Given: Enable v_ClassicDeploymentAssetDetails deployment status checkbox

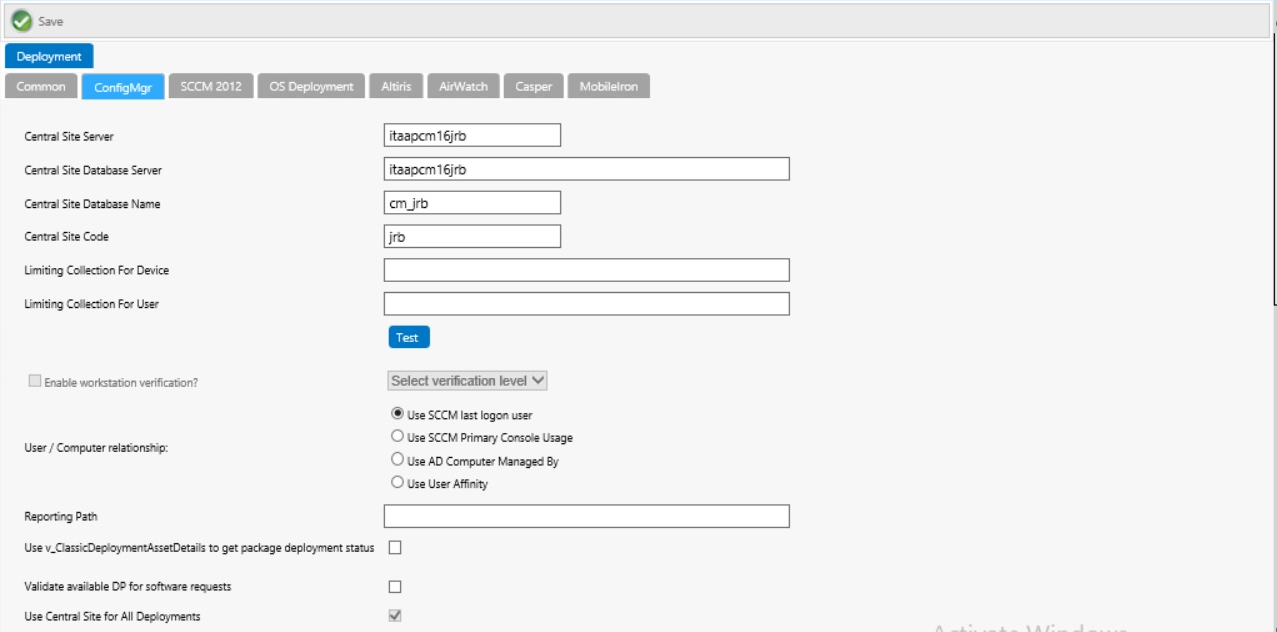Looking at the screenshot, I should [395, 547].
